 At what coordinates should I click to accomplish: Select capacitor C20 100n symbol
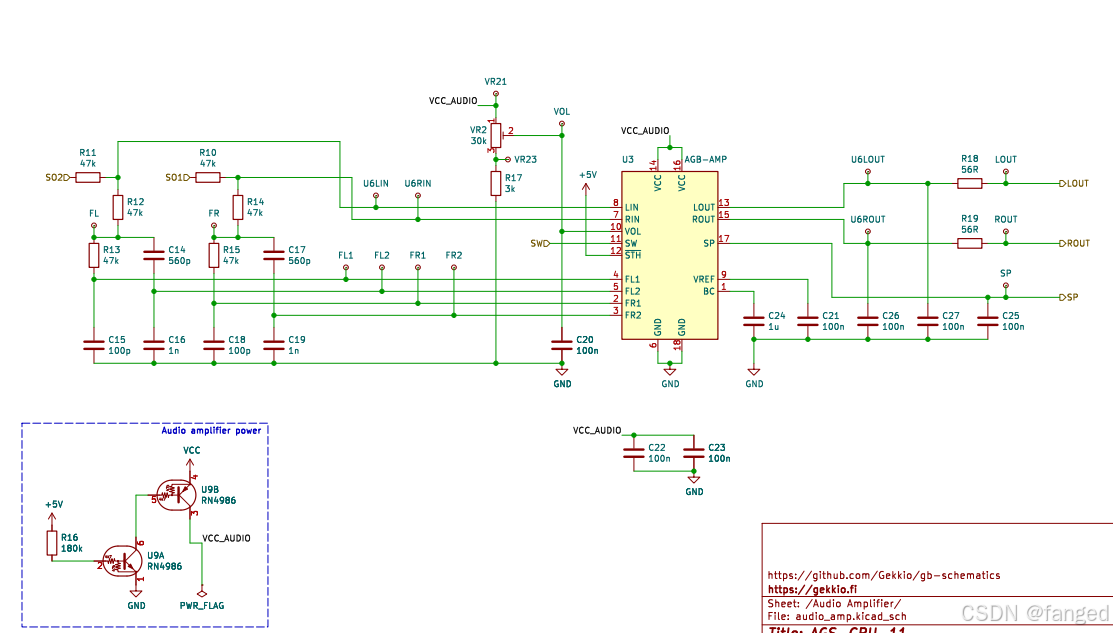point(561,345)
